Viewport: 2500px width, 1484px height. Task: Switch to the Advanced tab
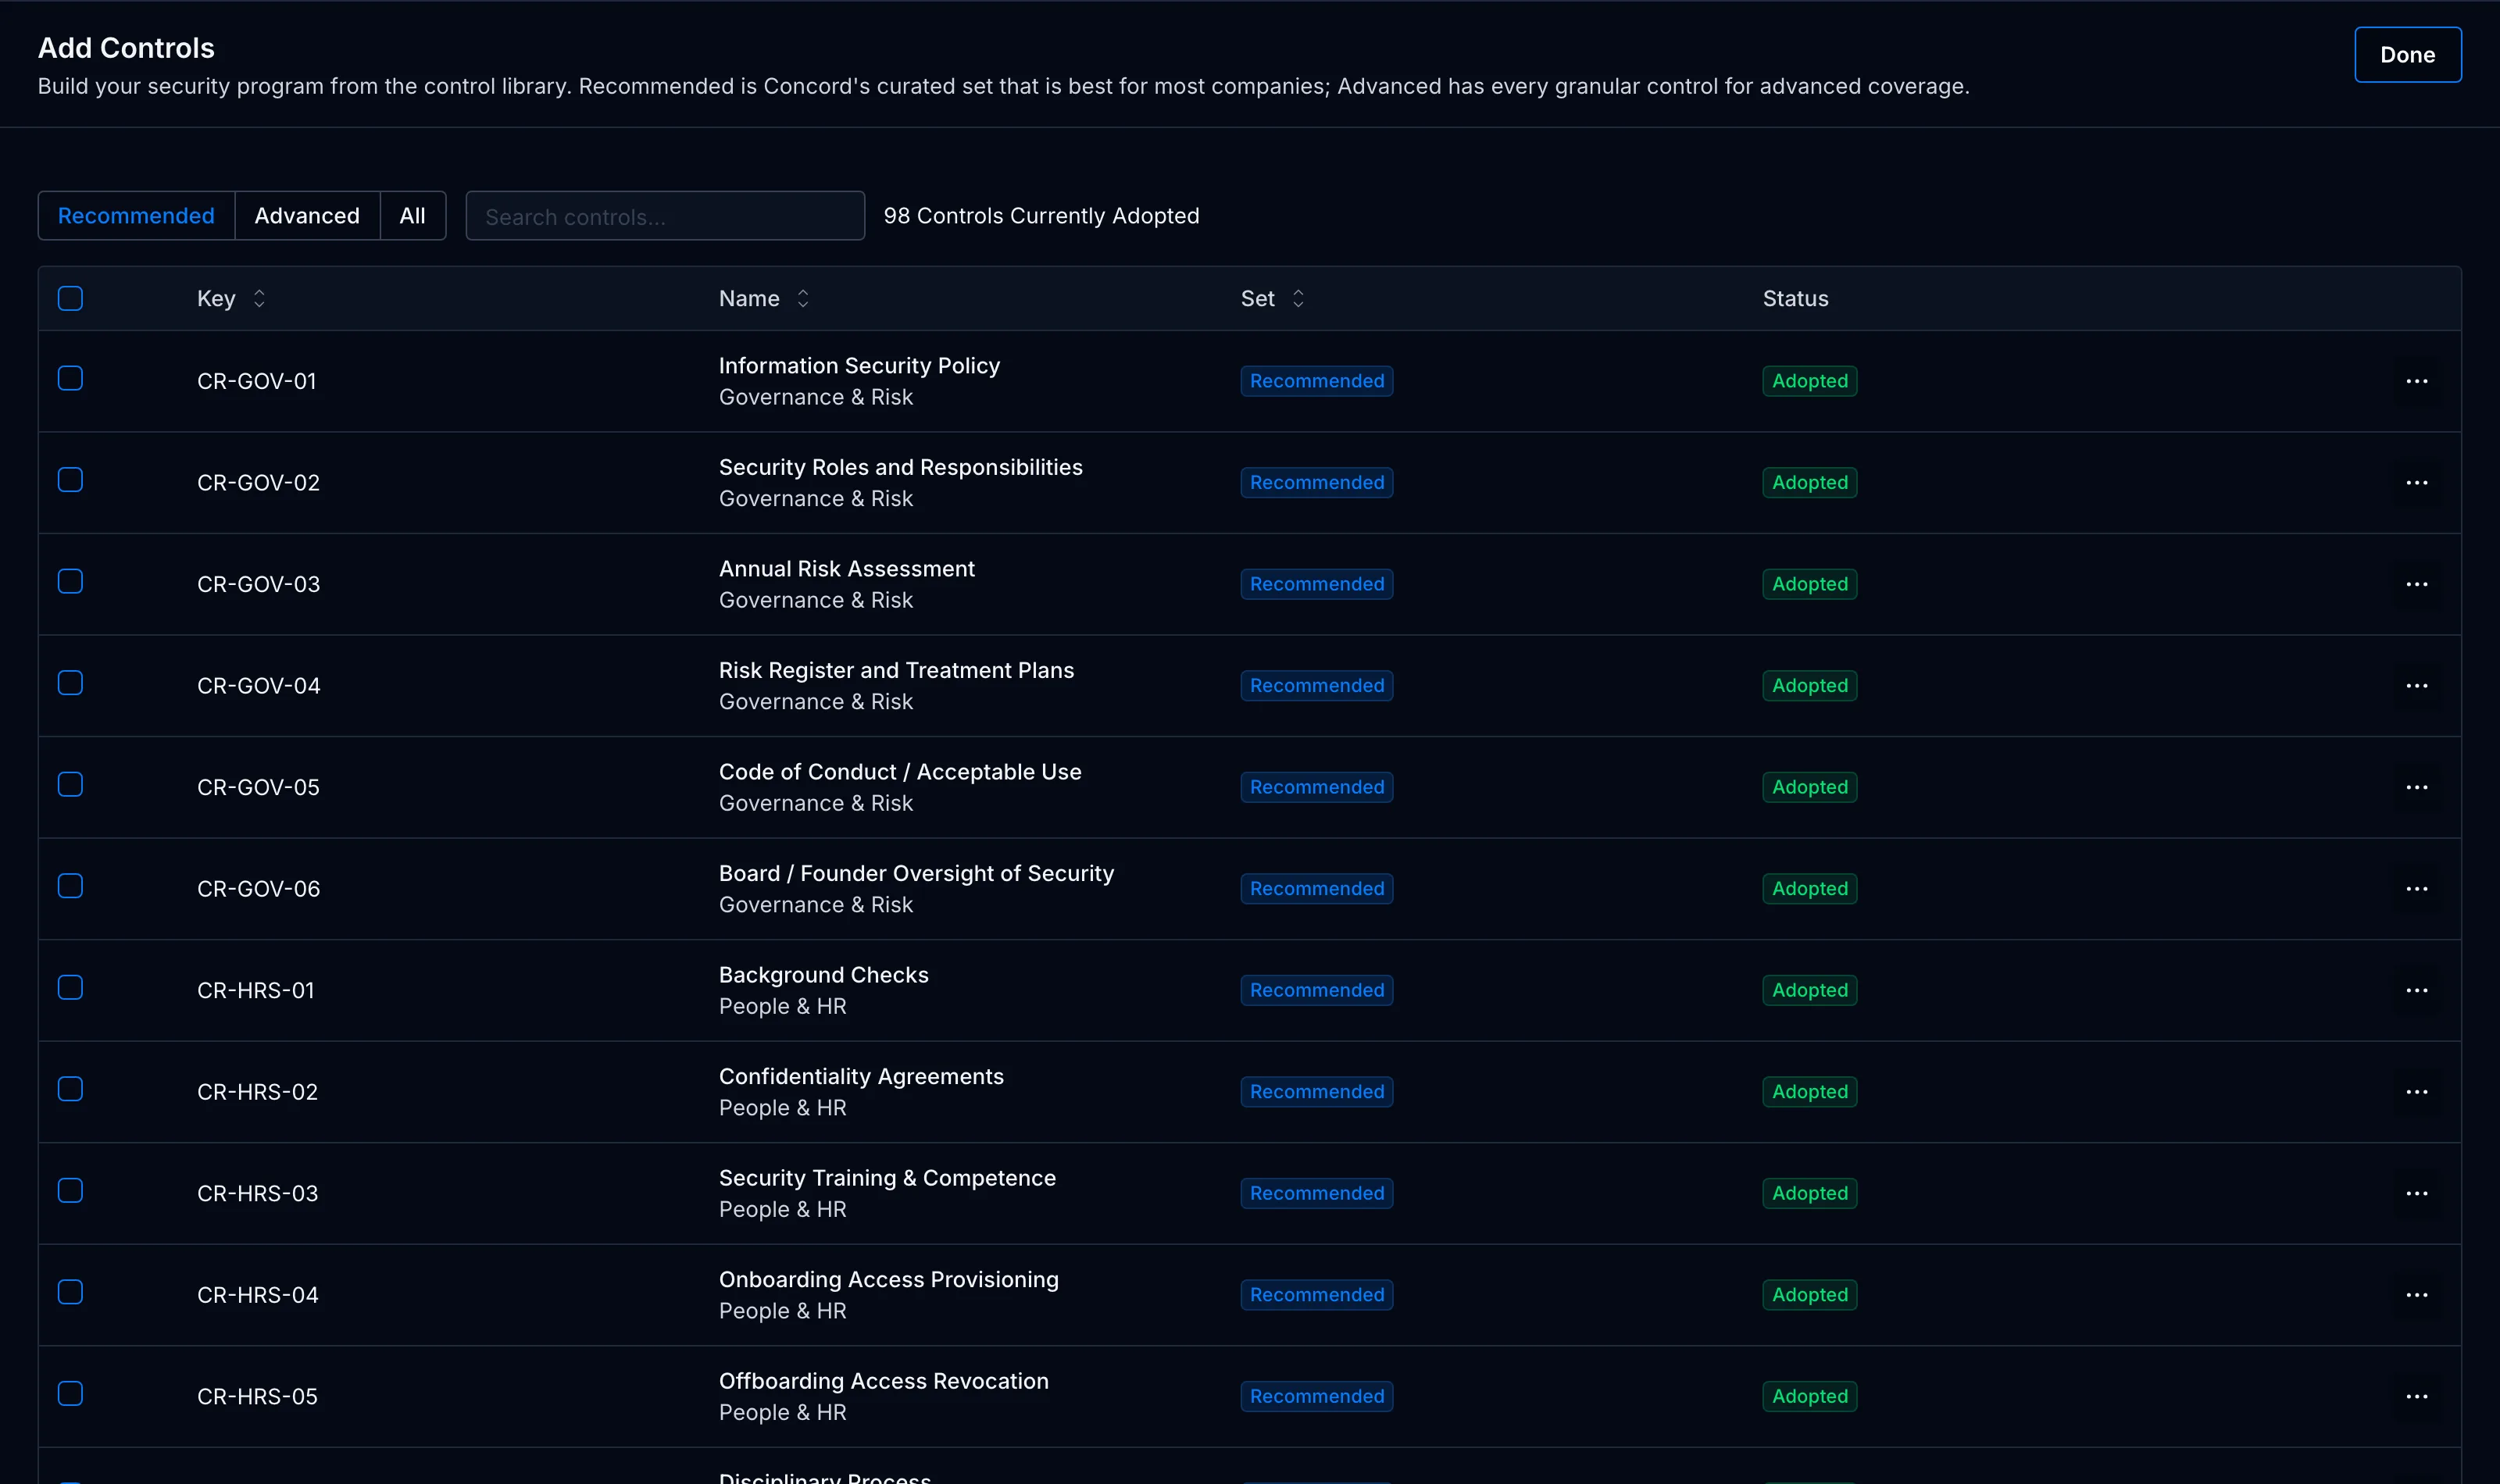(307, 216)
